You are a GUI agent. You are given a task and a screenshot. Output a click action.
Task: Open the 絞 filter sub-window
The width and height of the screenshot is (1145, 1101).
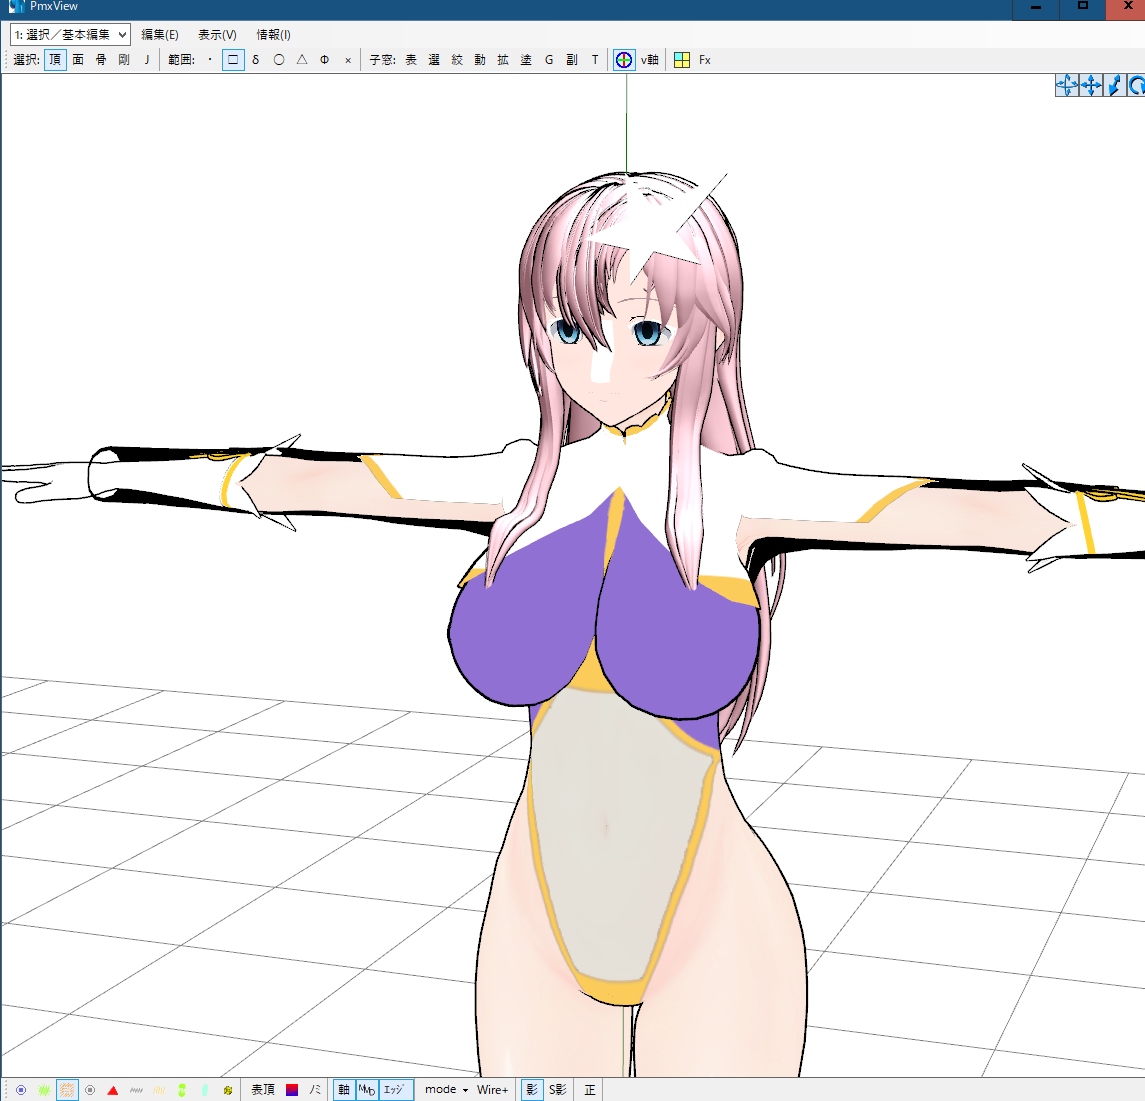pos(457,60)
